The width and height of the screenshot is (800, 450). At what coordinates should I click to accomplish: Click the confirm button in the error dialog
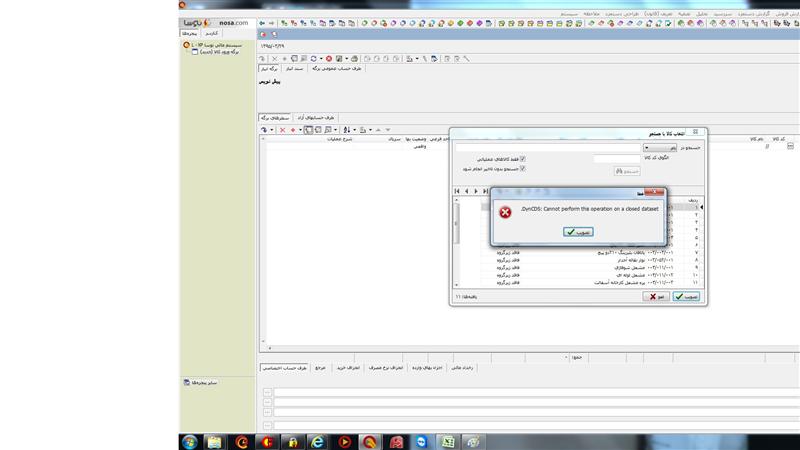pos(577,232)
